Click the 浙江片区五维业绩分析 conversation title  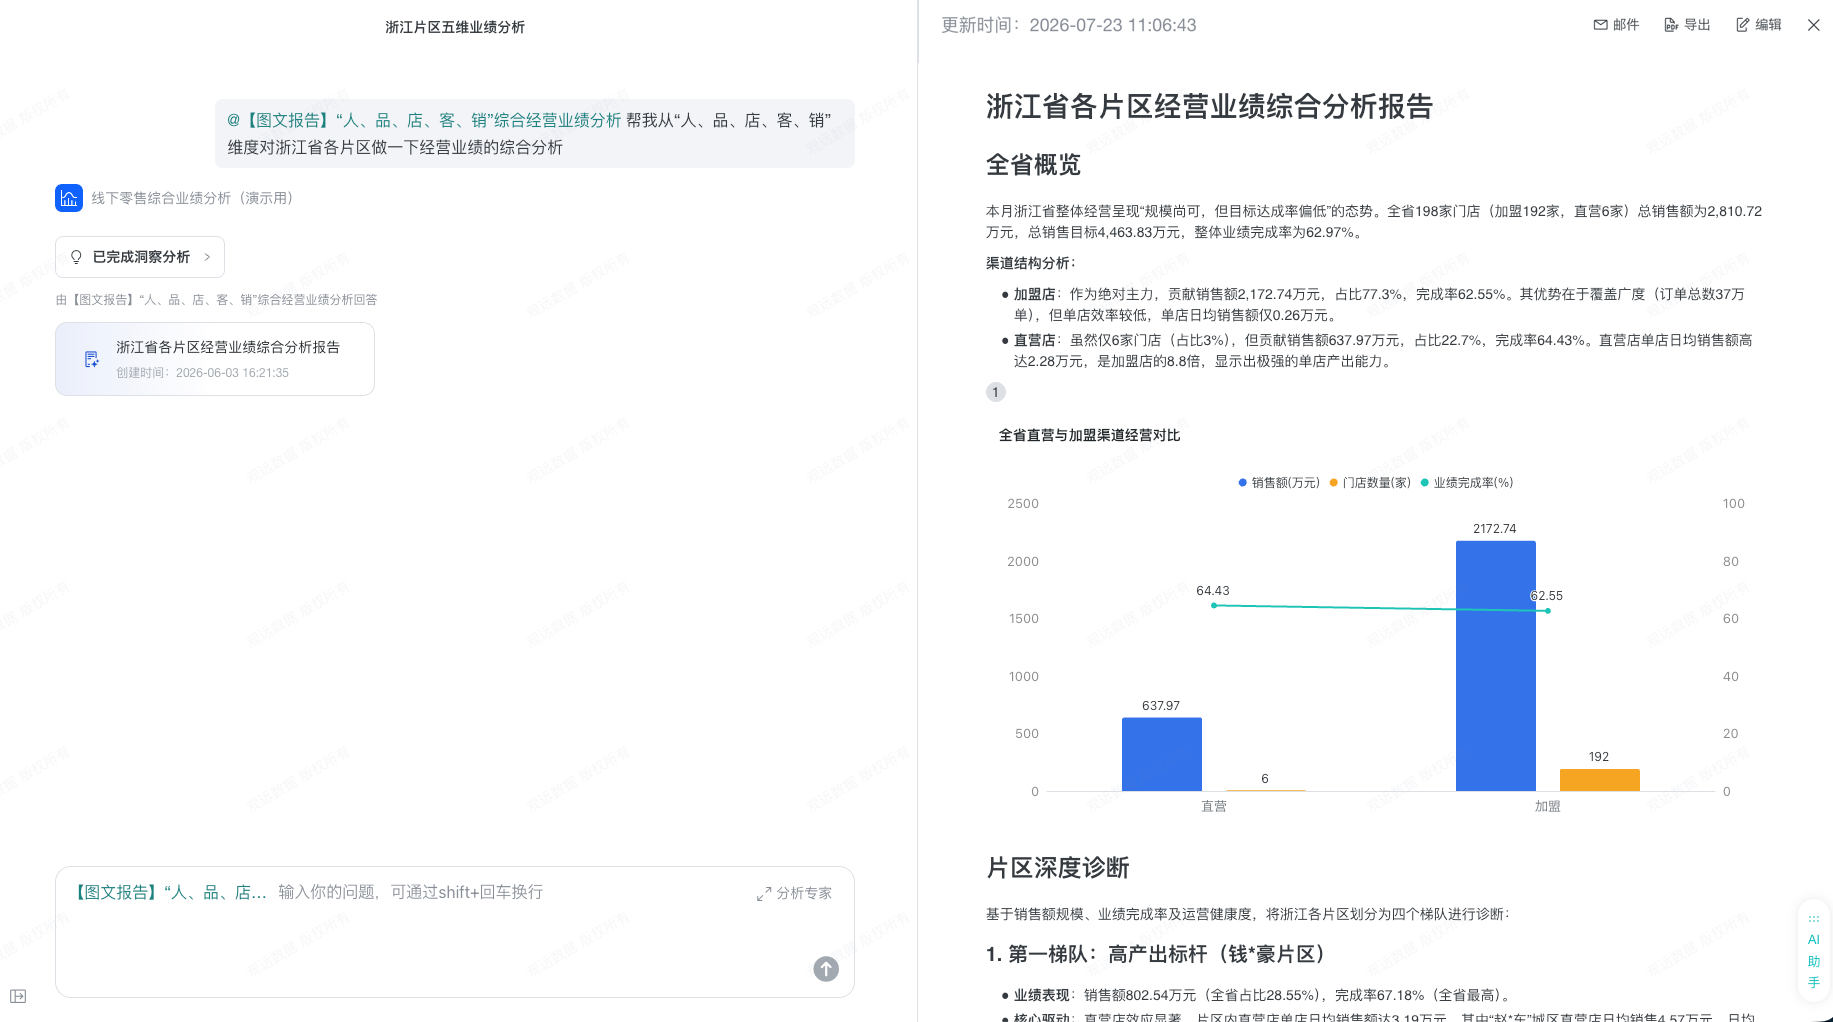coord(455,27)
